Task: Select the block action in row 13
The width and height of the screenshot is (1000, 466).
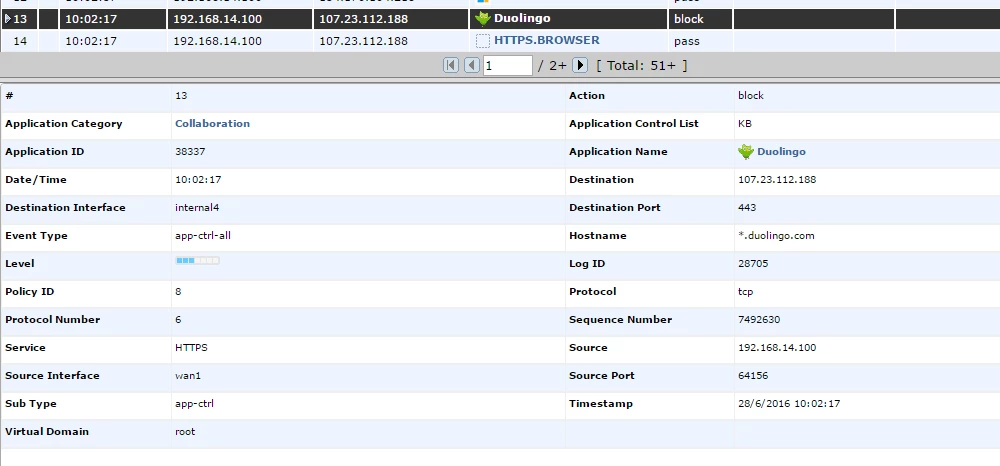Action: click(x=689, y=19)
